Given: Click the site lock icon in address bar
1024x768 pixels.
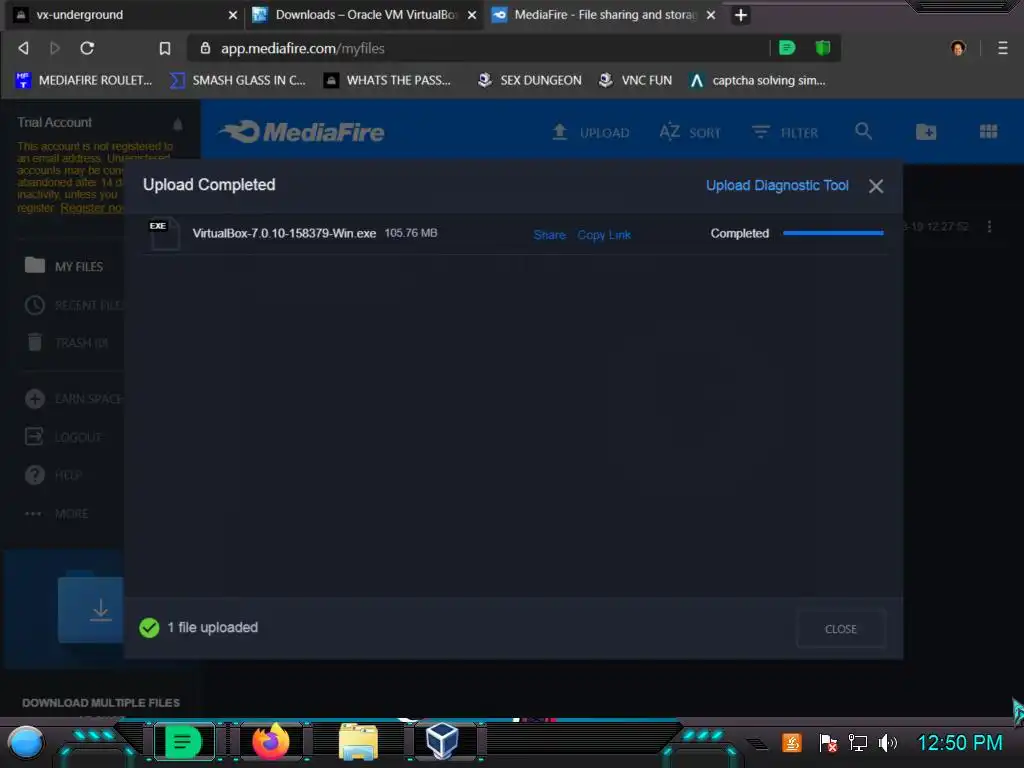Looking at the screenshot, I should 205,48.
